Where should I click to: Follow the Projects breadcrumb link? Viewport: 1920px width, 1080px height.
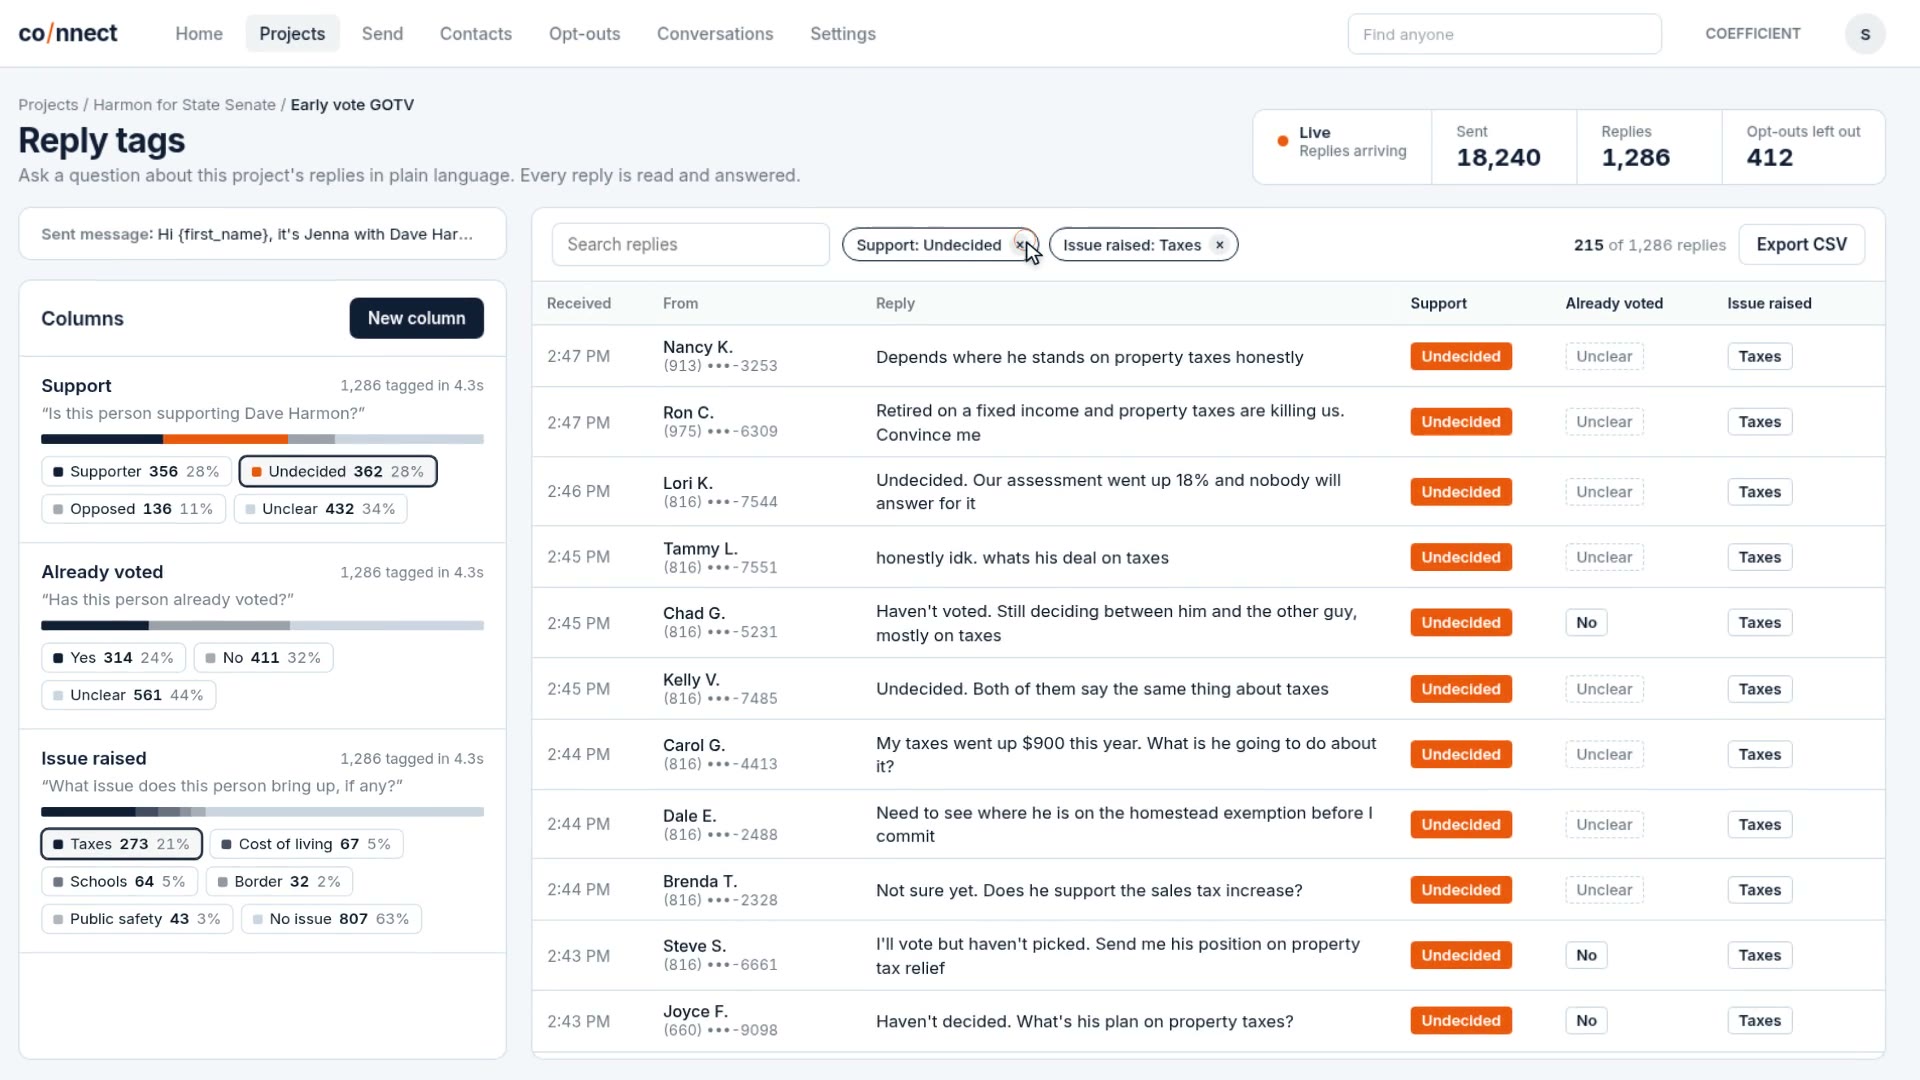click(48, 105)
